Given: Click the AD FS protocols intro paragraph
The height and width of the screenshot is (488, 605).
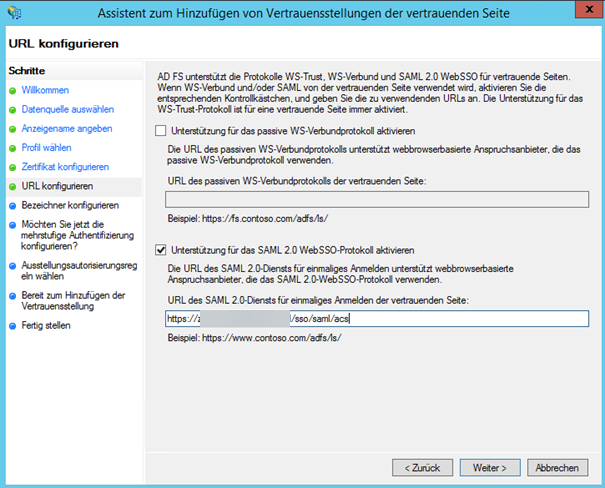Looking at the screenshot, I should coord(370,93).
